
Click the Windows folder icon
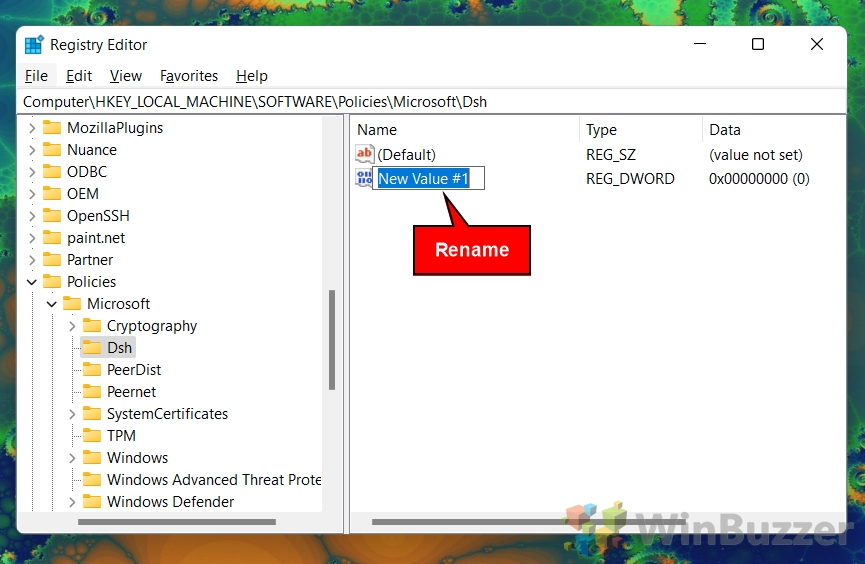[x=92, y=457]
